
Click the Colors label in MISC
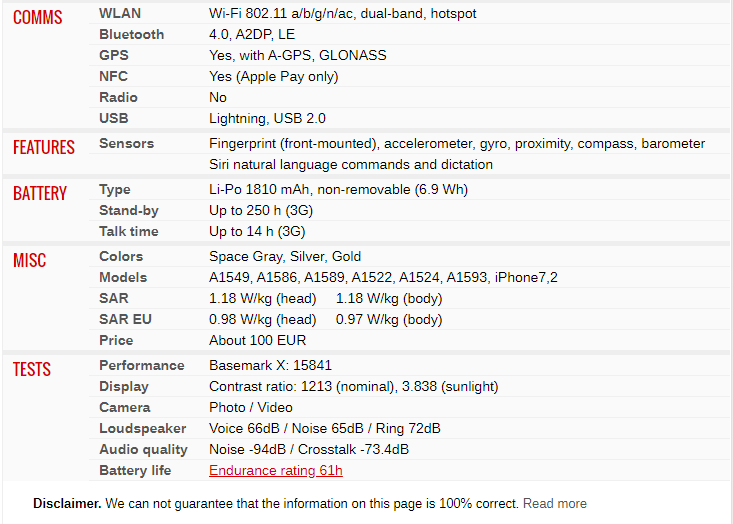tap(121, 257)
